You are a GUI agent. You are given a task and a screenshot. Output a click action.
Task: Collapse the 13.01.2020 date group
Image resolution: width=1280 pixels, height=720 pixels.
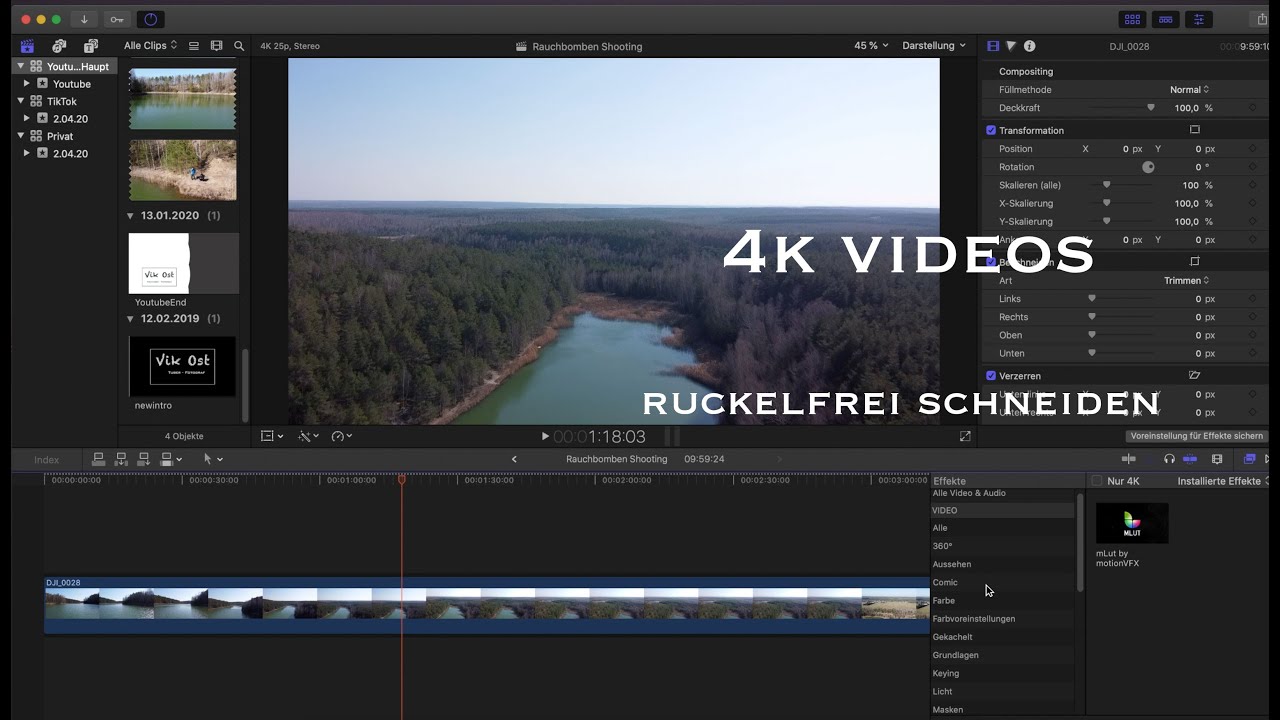tap(130, 215)
